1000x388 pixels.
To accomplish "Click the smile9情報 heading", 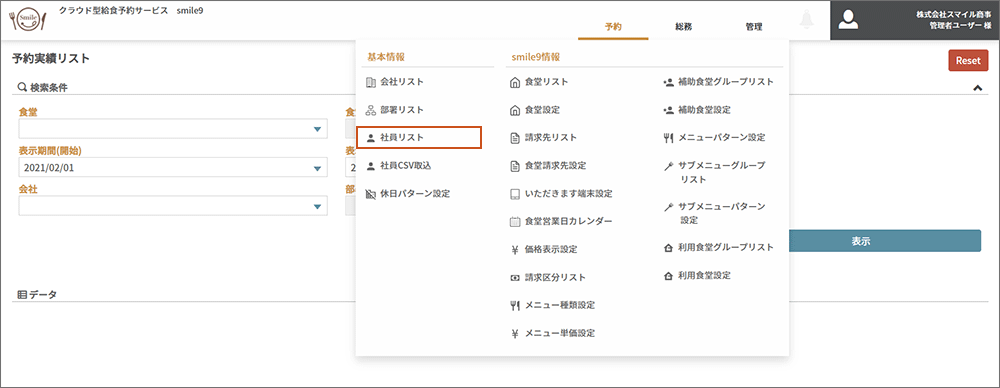I will (536, 57).
